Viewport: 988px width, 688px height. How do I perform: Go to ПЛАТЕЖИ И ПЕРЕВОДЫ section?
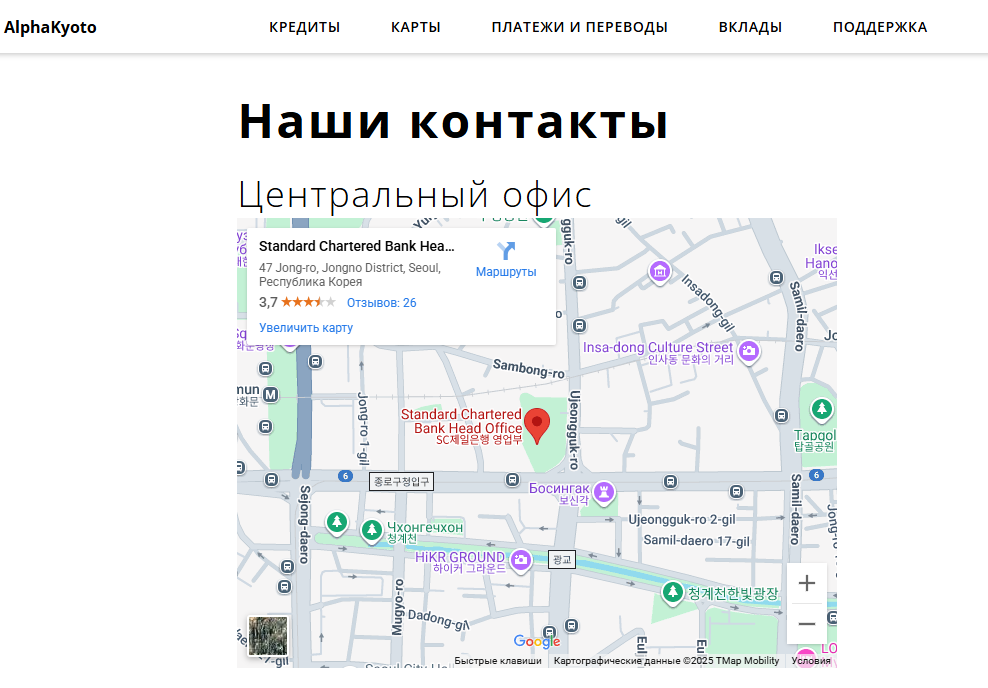[579, 27]
